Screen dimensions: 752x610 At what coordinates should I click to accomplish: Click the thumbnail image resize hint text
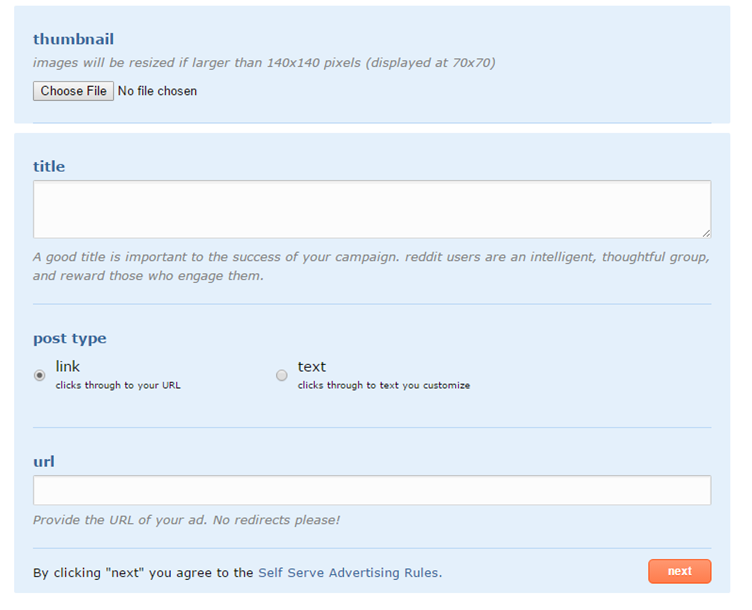[x=264, y=63]
